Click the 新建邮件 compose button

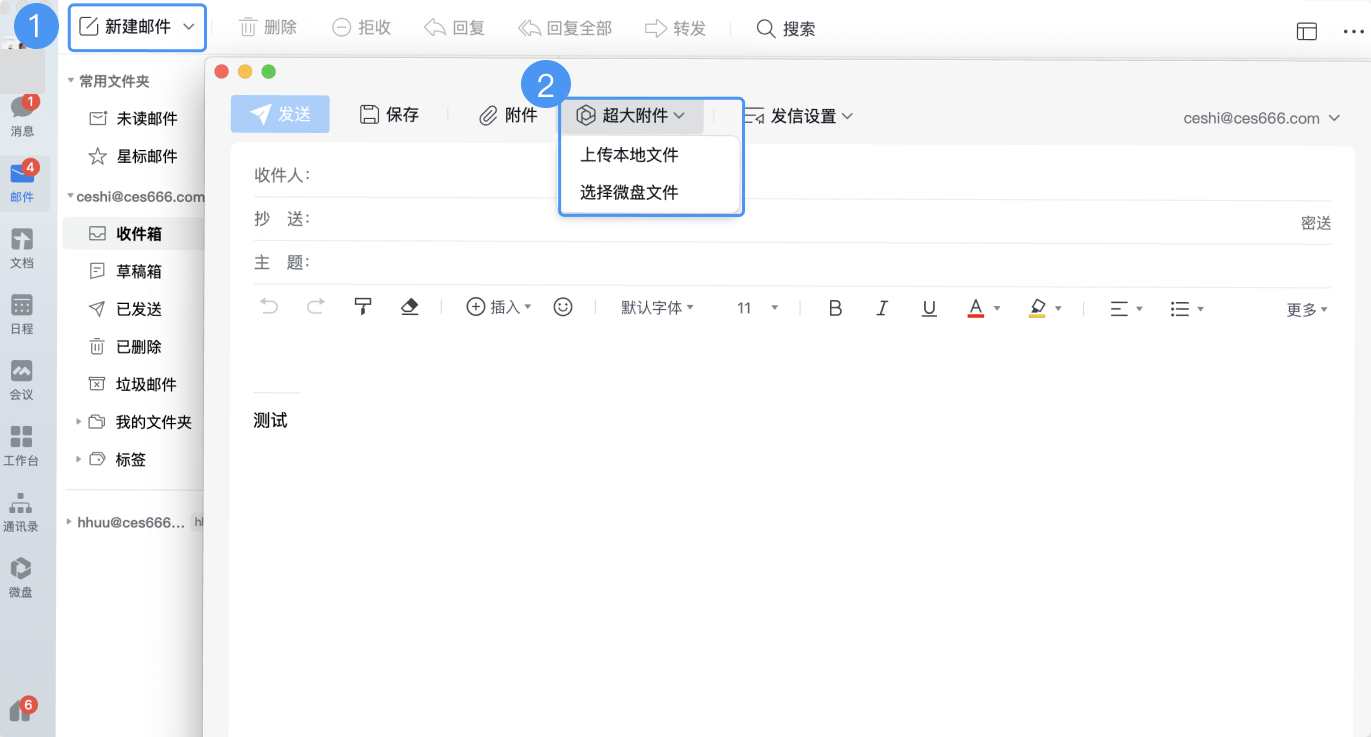[x=126, y=27]
